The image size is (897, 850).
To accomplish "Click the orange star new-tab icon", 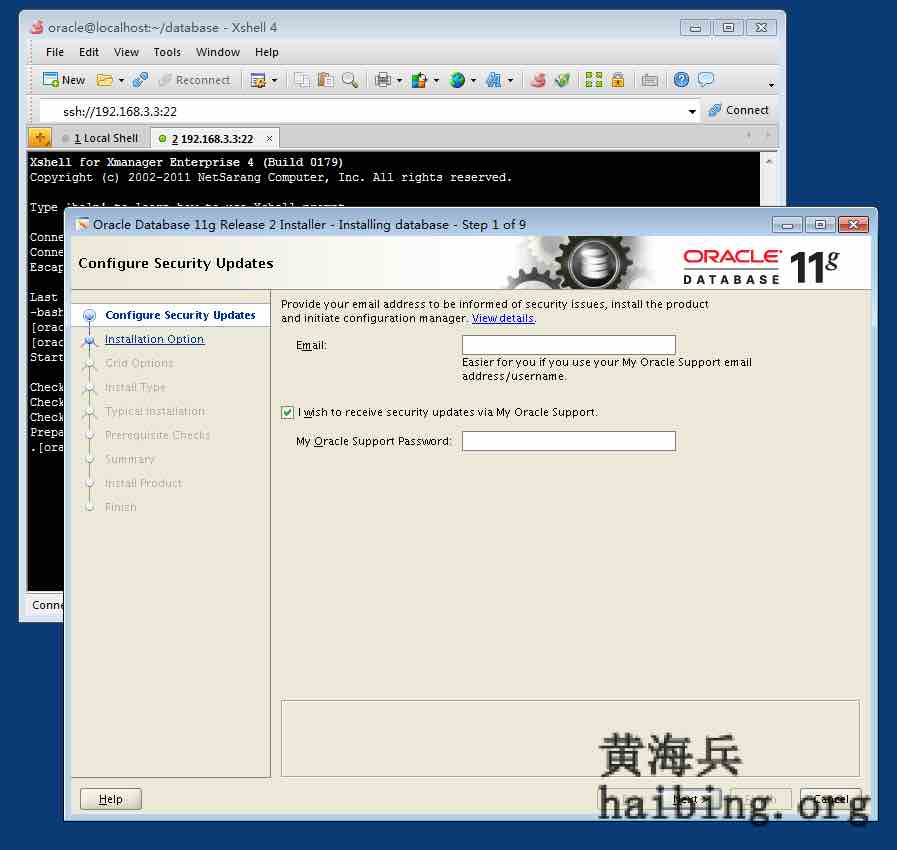I will tap(40, 138).
